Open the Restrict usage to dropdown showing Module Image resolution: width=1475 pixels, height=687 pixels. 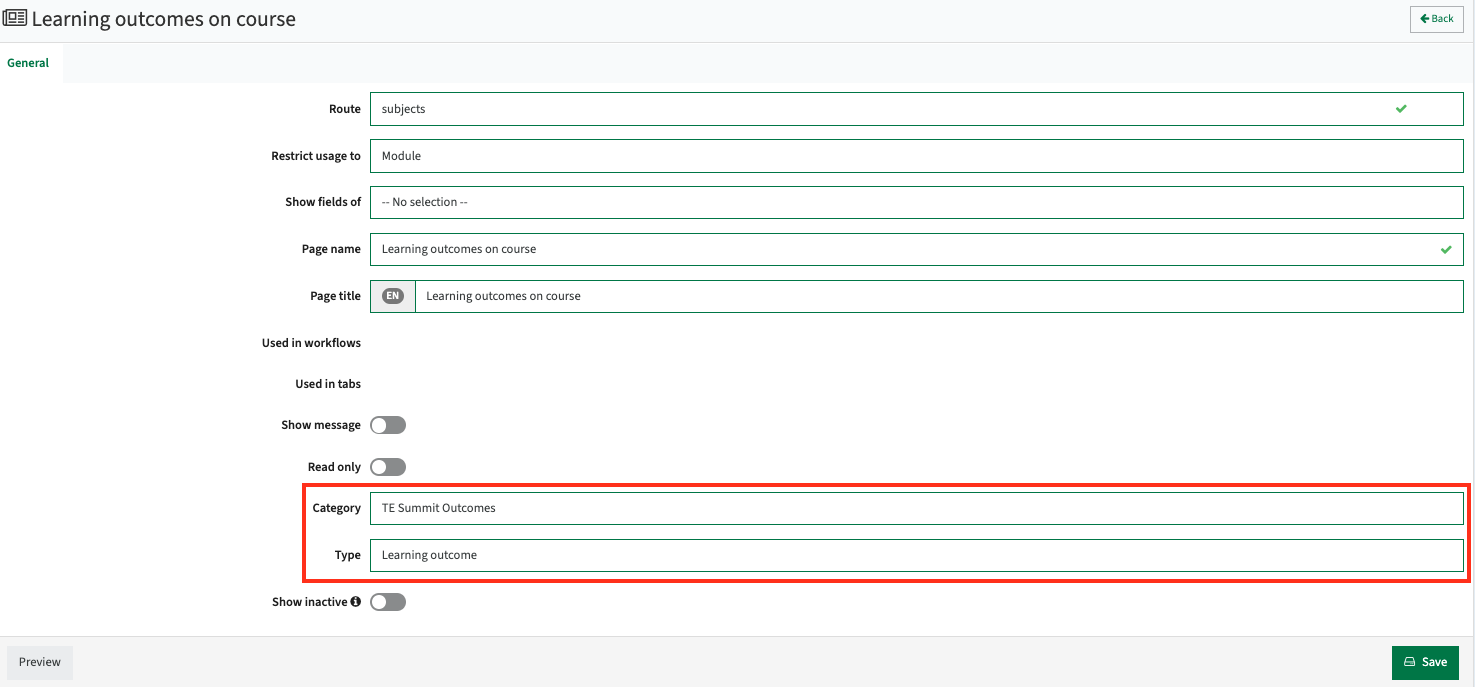pos(916,156)
